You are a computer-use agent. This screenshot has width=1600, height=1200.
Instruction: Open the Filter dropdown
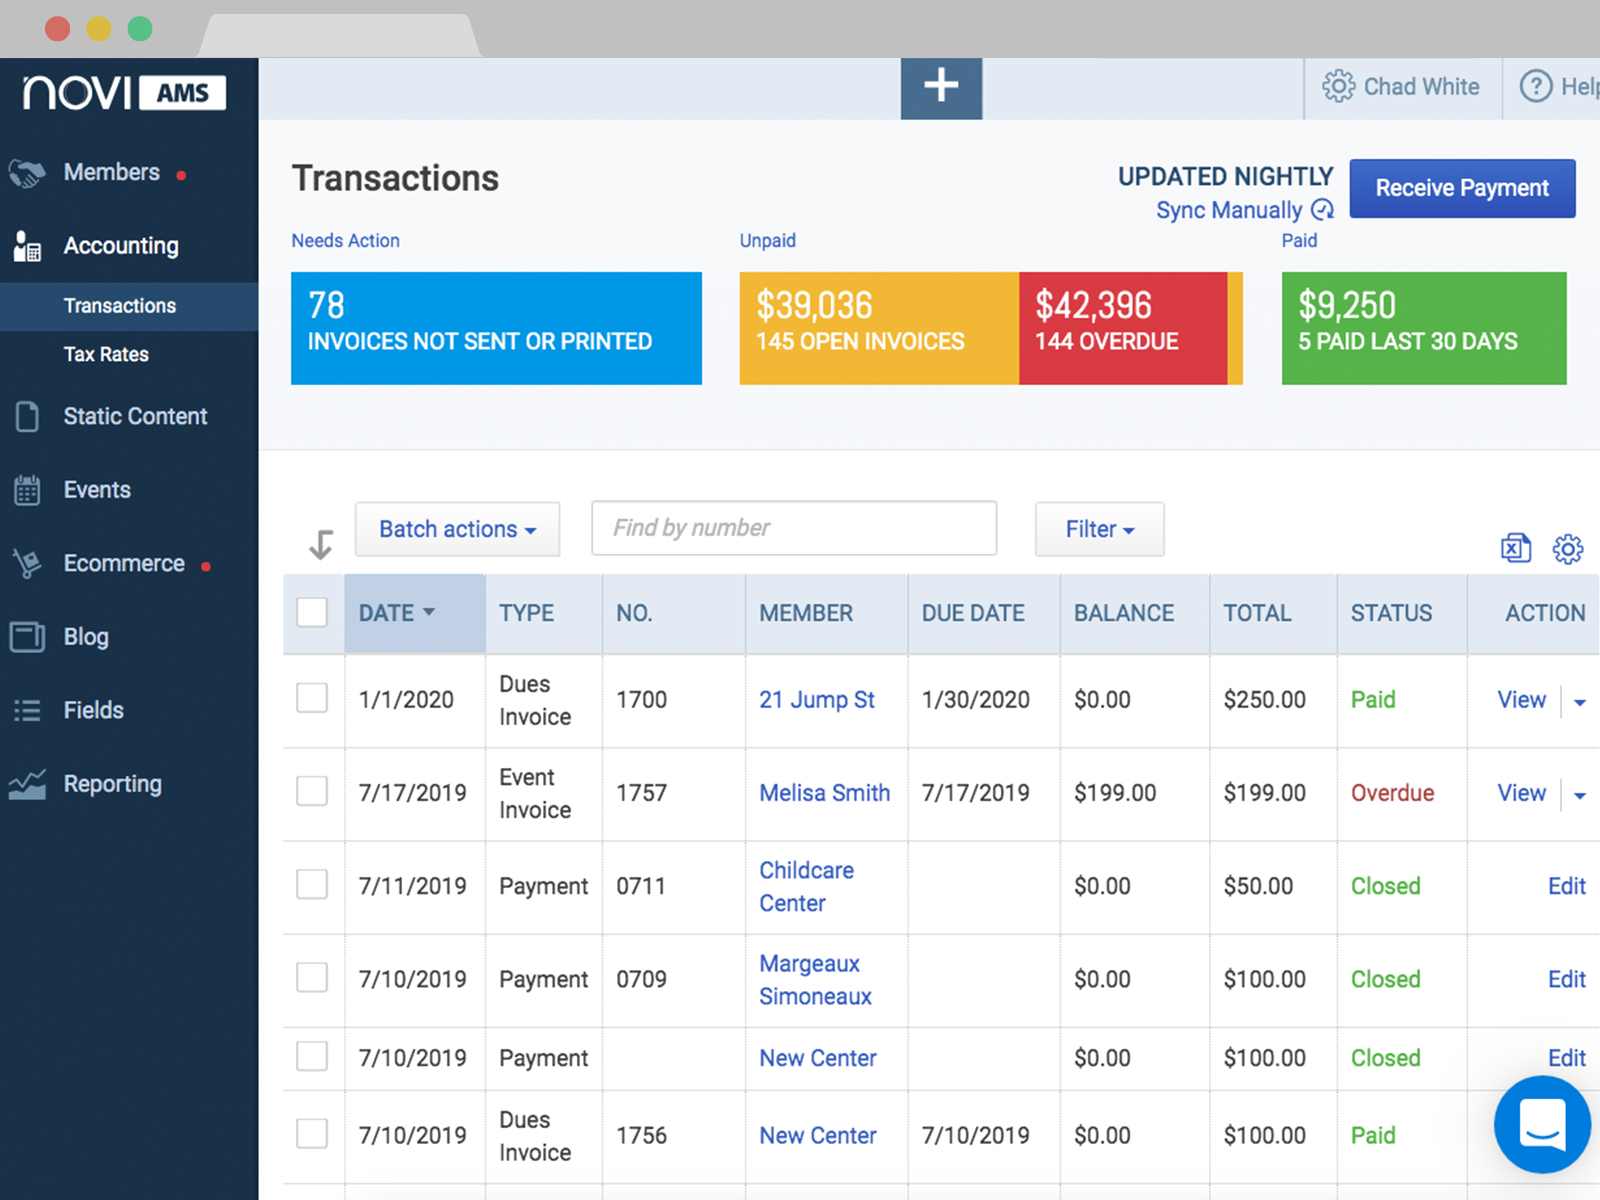click(1099, 529)
